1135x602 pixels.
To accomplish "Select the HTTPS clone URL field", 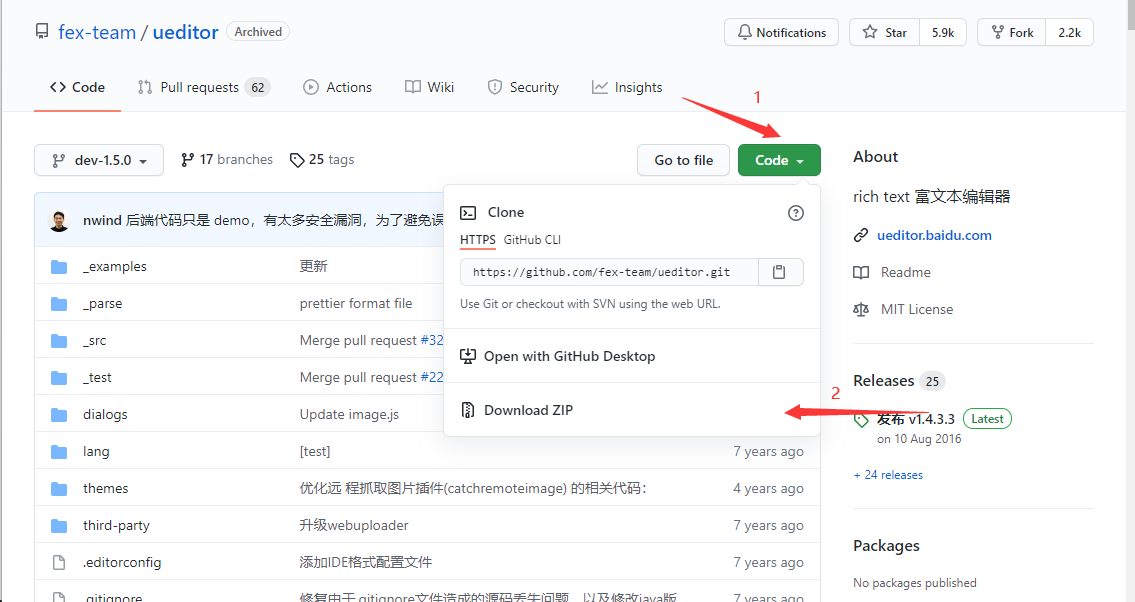I will click(x=600, y=271).
